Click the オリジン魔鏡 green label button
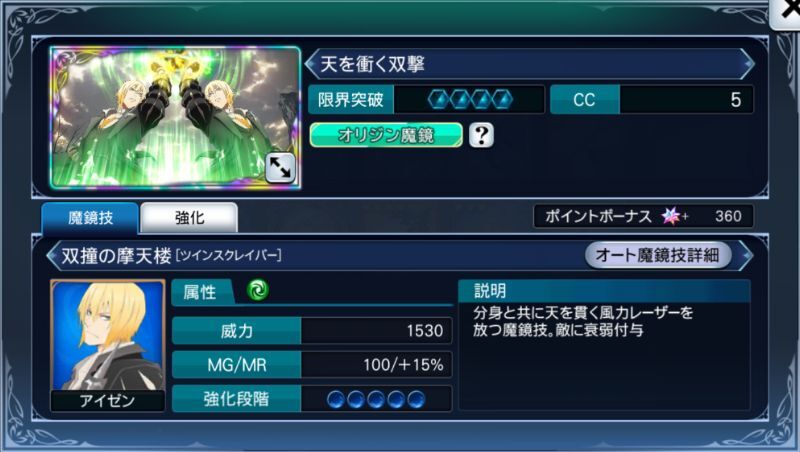800x452 pixels. click(x=386, y=135)
